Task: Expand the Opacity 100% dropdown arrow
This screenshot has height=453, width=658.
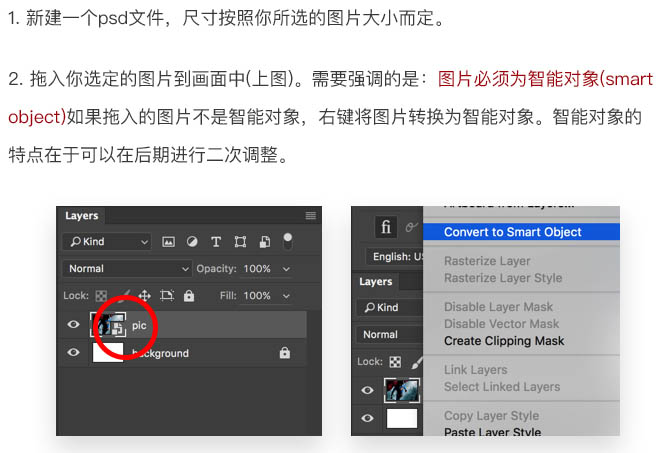Action: 286,269
